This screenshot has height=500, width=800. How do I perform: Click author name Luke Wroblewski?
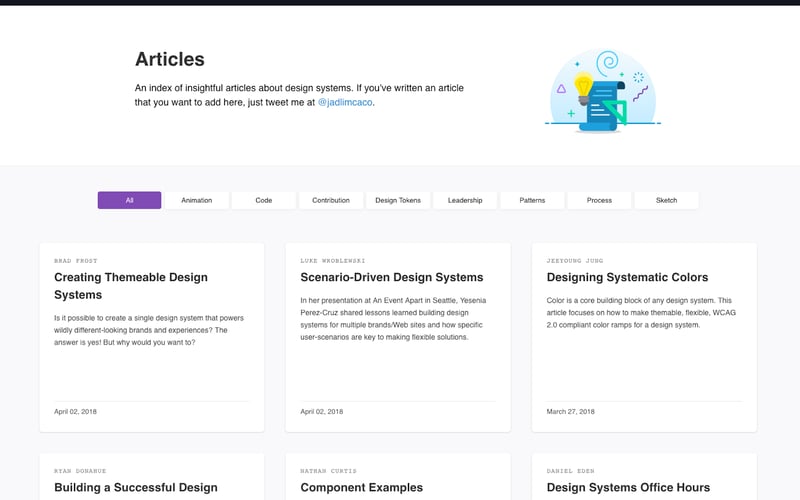tap(333, 261)
